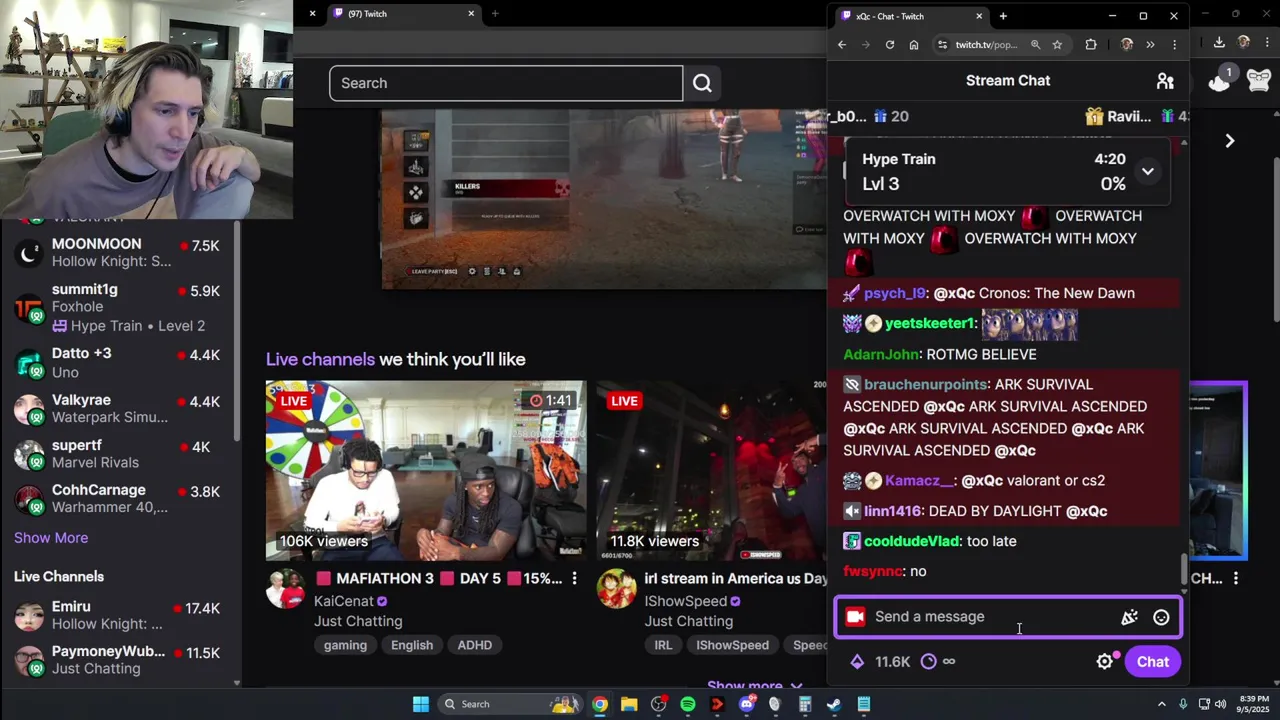Open the chat community users list icon
This screenshot has height=720, width=1280.
click(1165, 81)
